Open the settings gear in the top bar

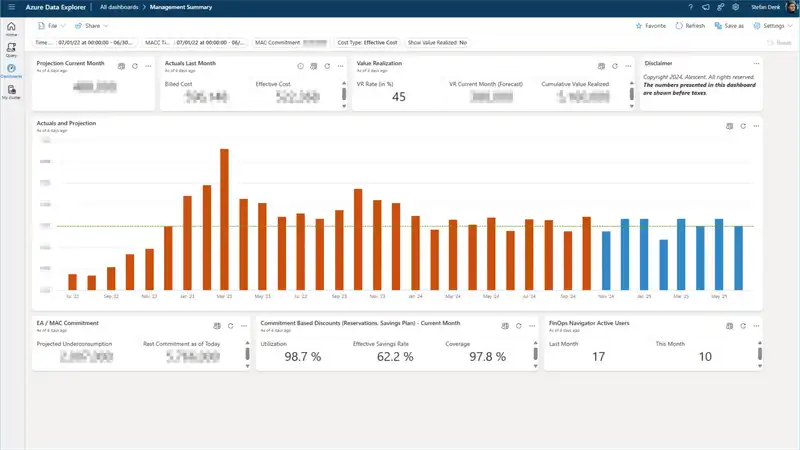735,7
